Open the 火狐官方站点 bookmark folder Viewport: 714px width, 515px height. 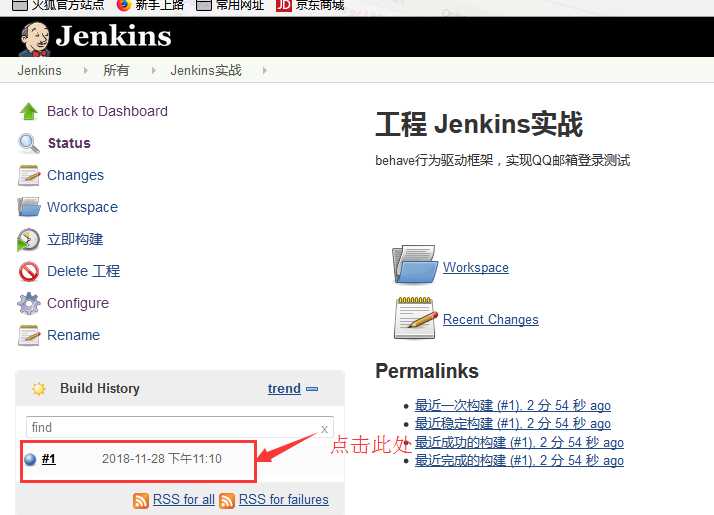[x=58, y=5]
